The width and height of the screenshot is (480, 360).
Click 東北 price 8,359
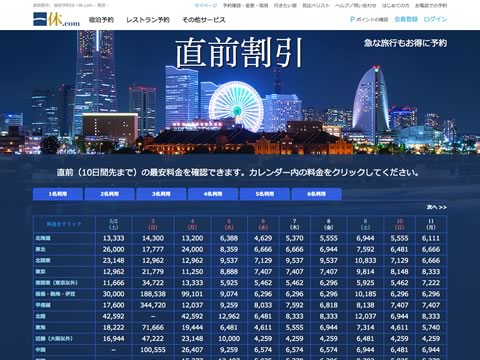pos(229,249)
